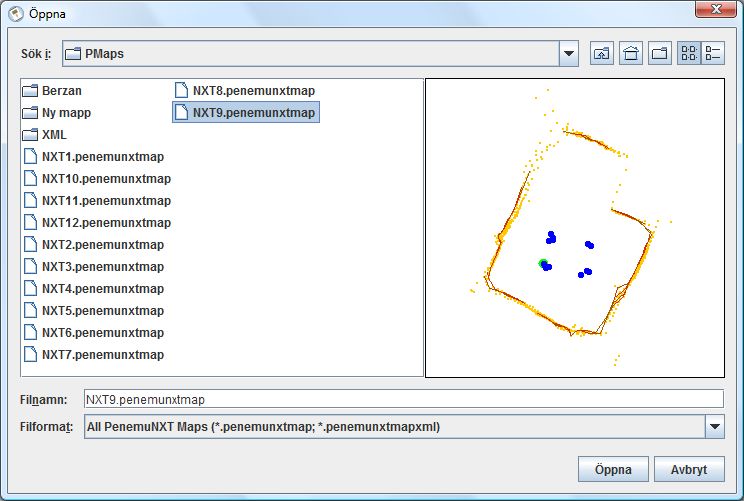744x501 pixels.
Task: Click the Avbryt button
Action: 689,469
